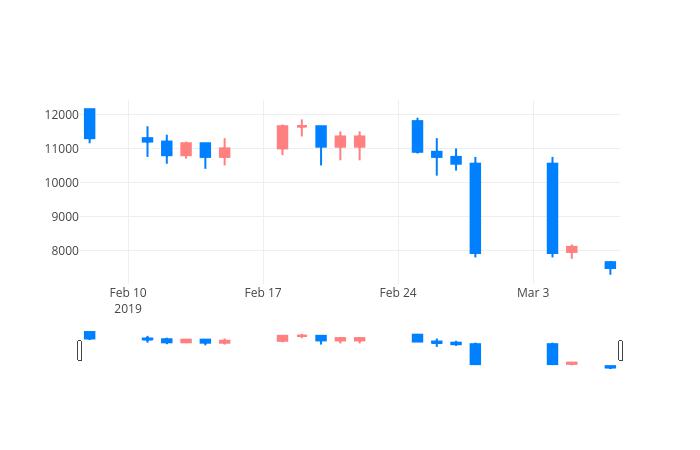Click the small red candle near 8000
The width and height of the screenshot is (700, 450).
[x=572, y=251]
